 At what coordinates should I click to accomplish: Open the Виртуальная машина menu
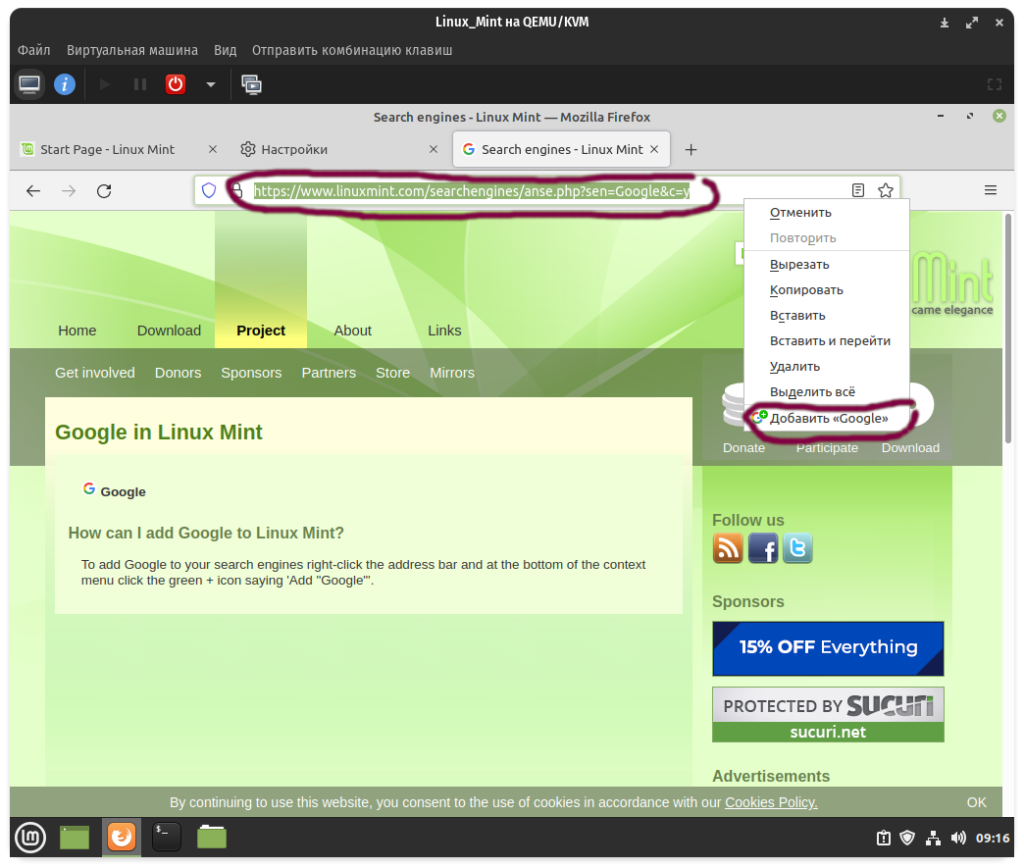point(132,50)
